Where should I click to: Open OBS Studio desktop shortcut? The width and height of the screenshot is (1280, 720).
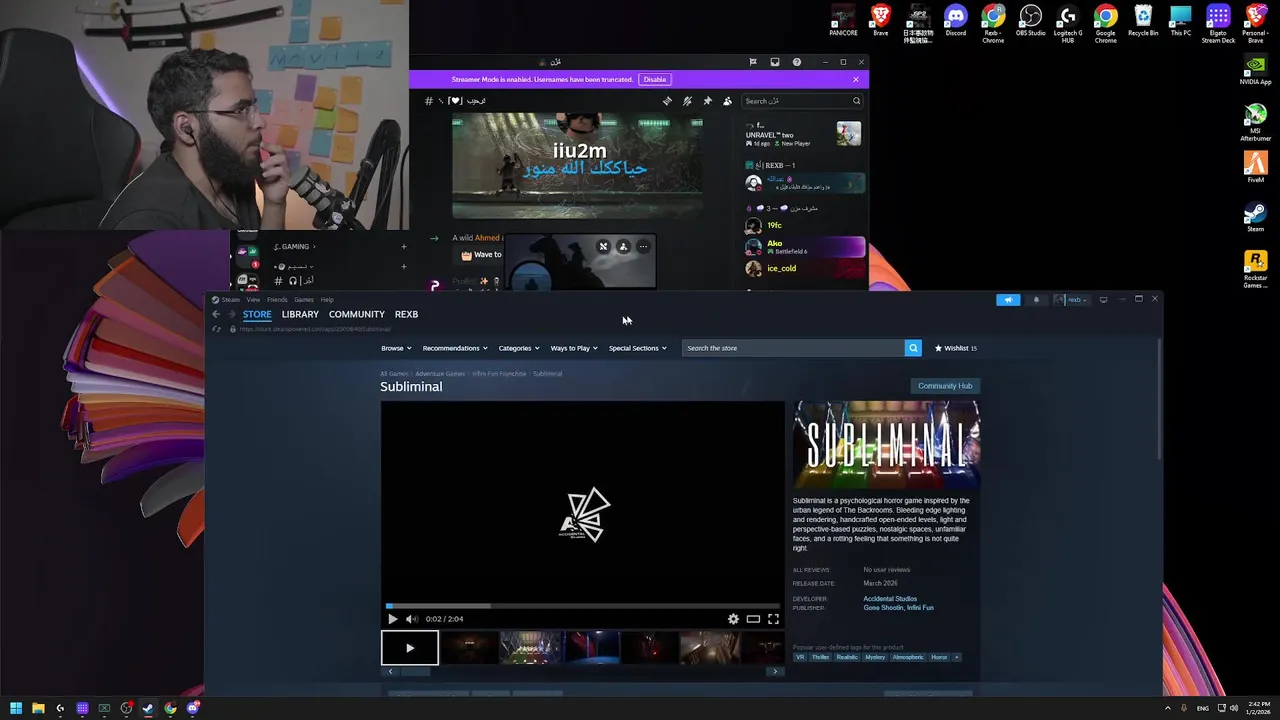point(1030,20)
